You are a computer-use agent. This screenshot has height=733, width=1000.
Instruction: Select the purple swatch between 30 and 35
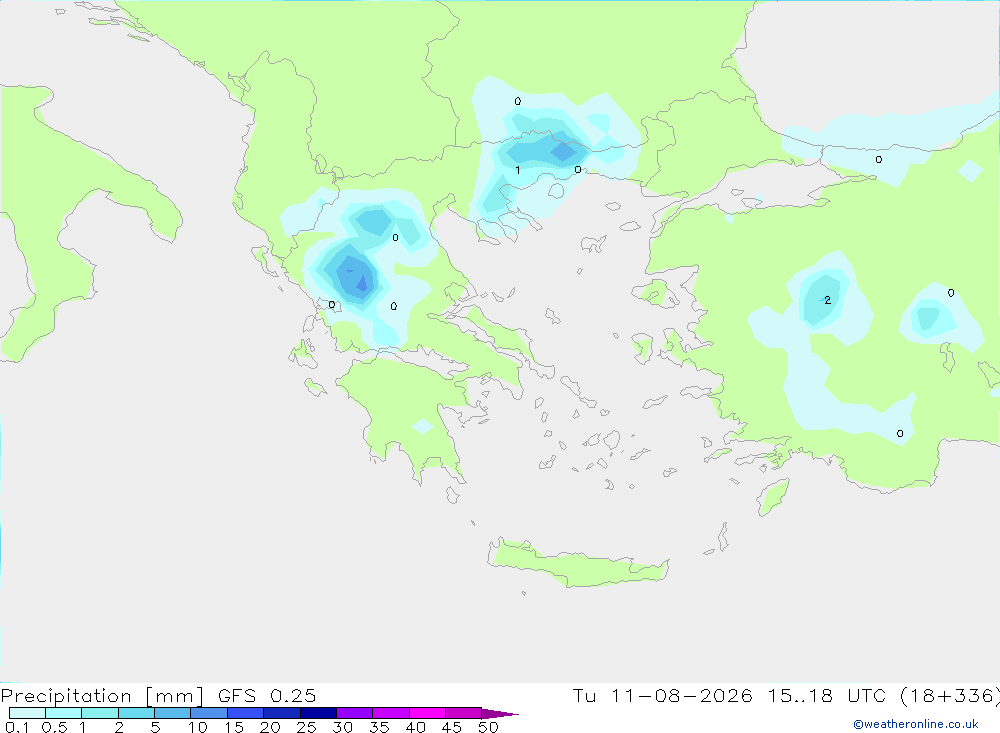point(355,713)
